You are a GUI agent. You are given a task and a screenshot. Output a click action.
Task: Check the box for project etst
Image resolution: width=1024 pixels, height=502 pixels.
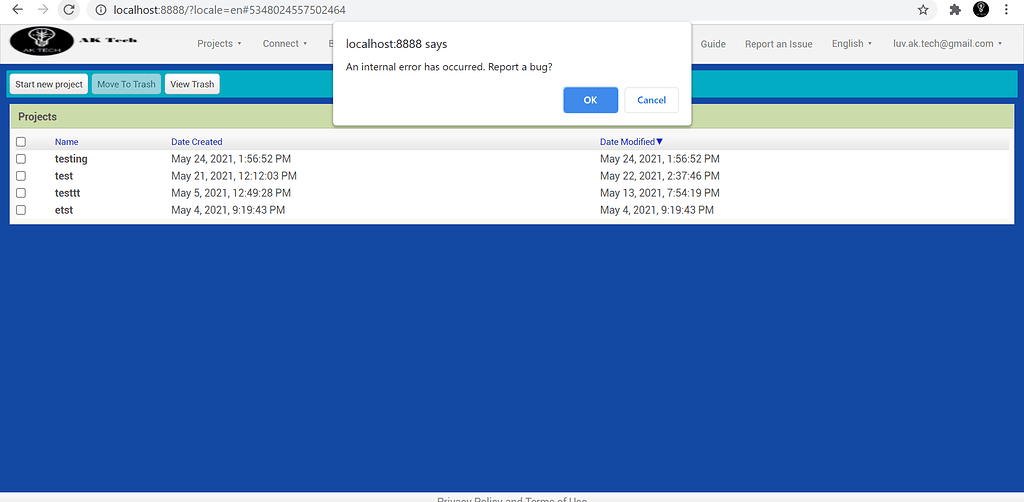21,210
